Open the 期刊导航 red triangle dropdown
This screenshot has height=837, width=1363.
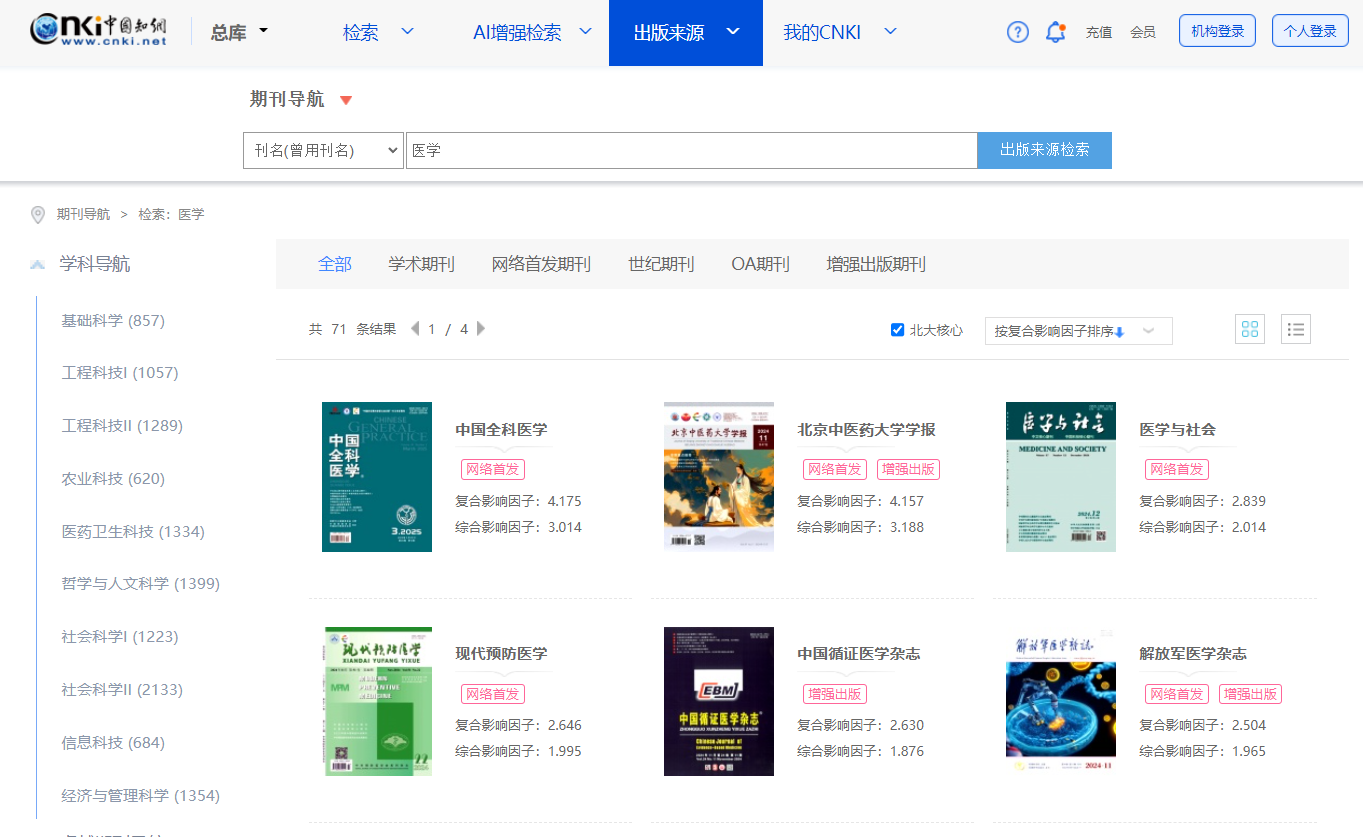(346, 100)
